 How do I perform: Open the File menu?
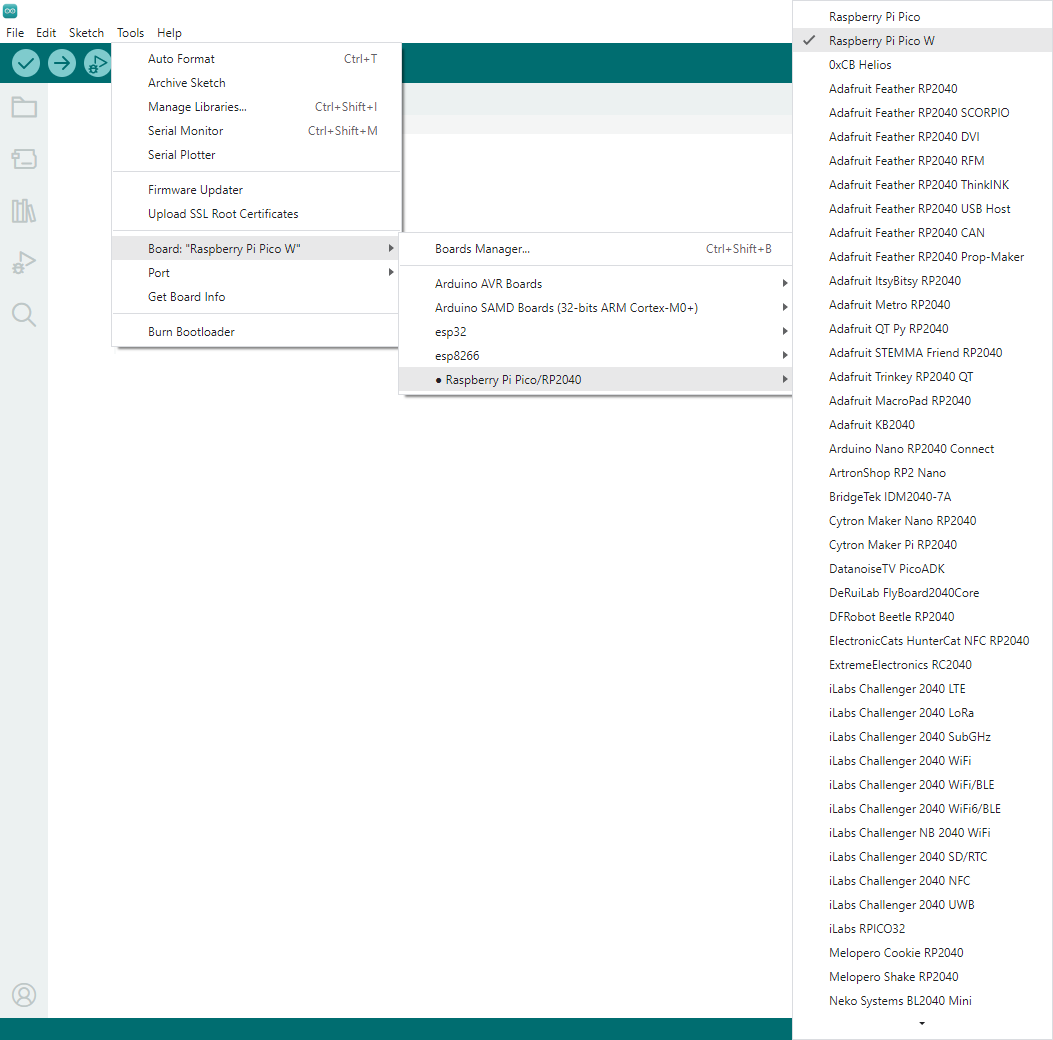pos(15,33)
